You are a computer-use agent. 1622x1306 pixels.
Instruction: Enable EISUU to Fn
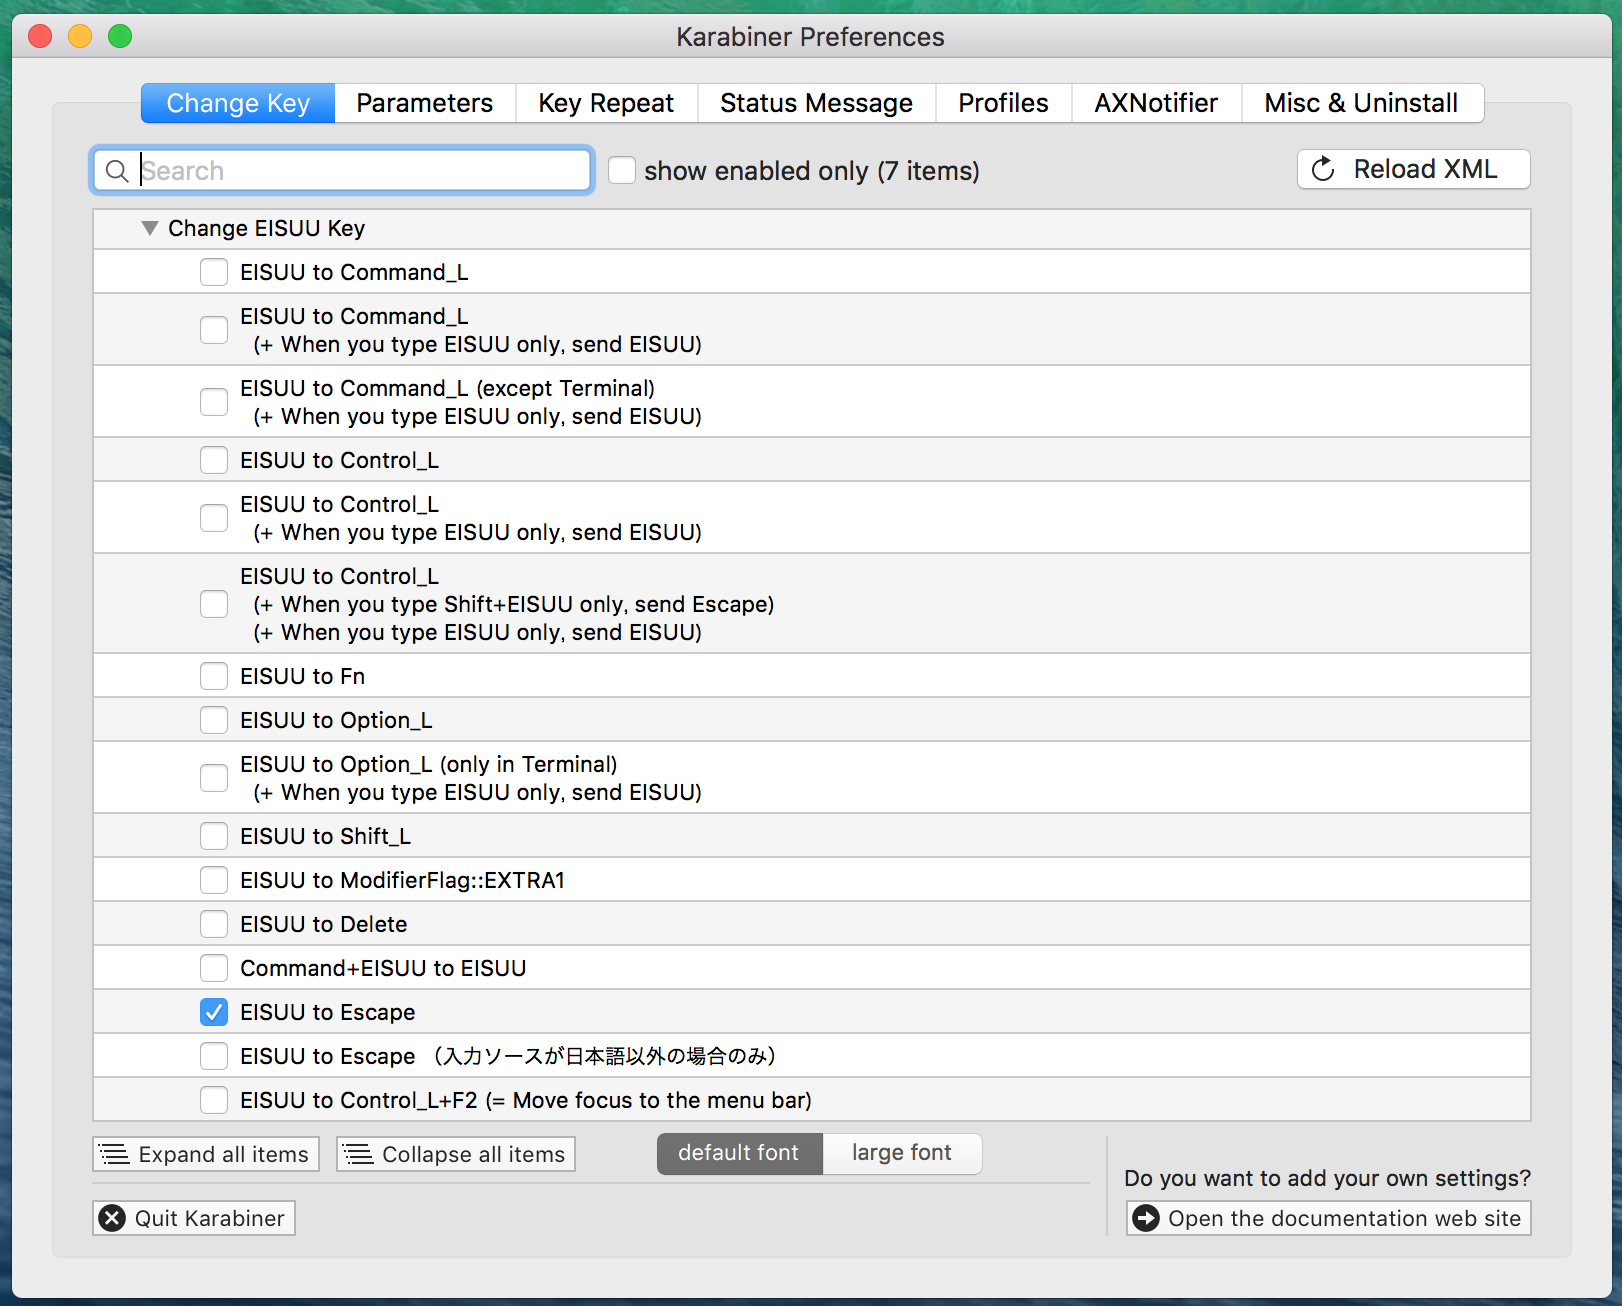click(x=214, y=676)
